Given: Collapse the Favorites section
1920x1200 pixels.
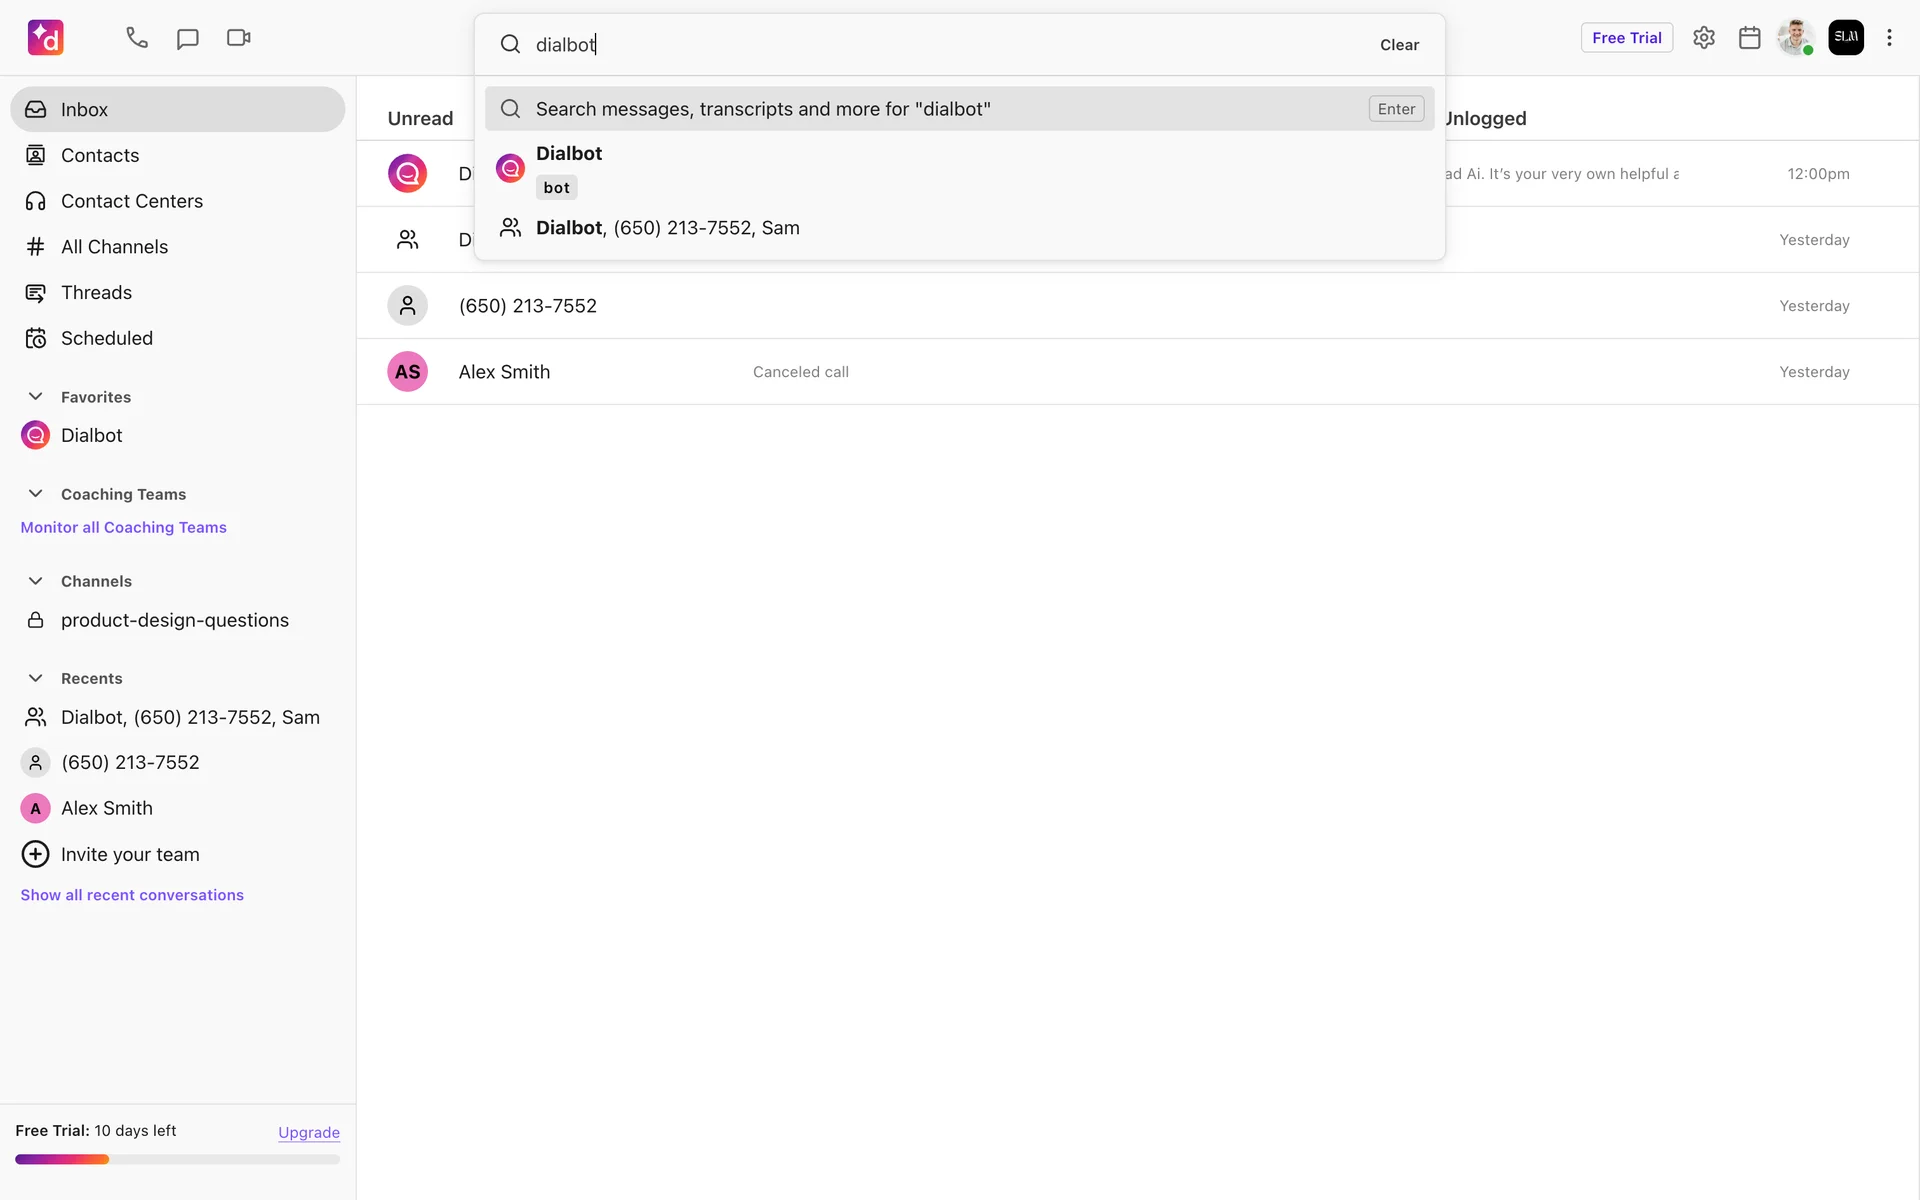Looking at the screenshot, I should click(x=35, y=397).
